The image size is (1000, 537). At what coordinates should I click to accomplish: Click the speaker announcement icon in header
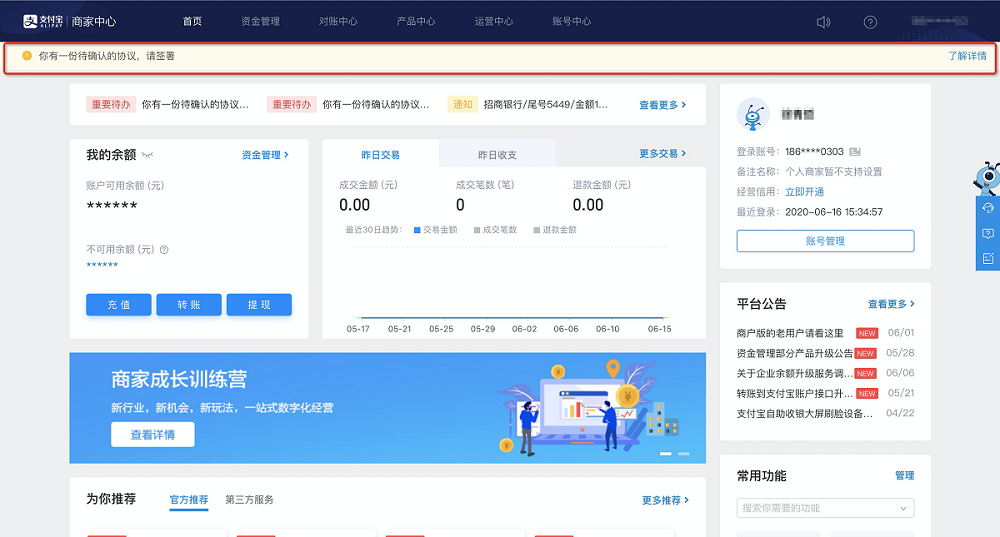click(823, 22)
